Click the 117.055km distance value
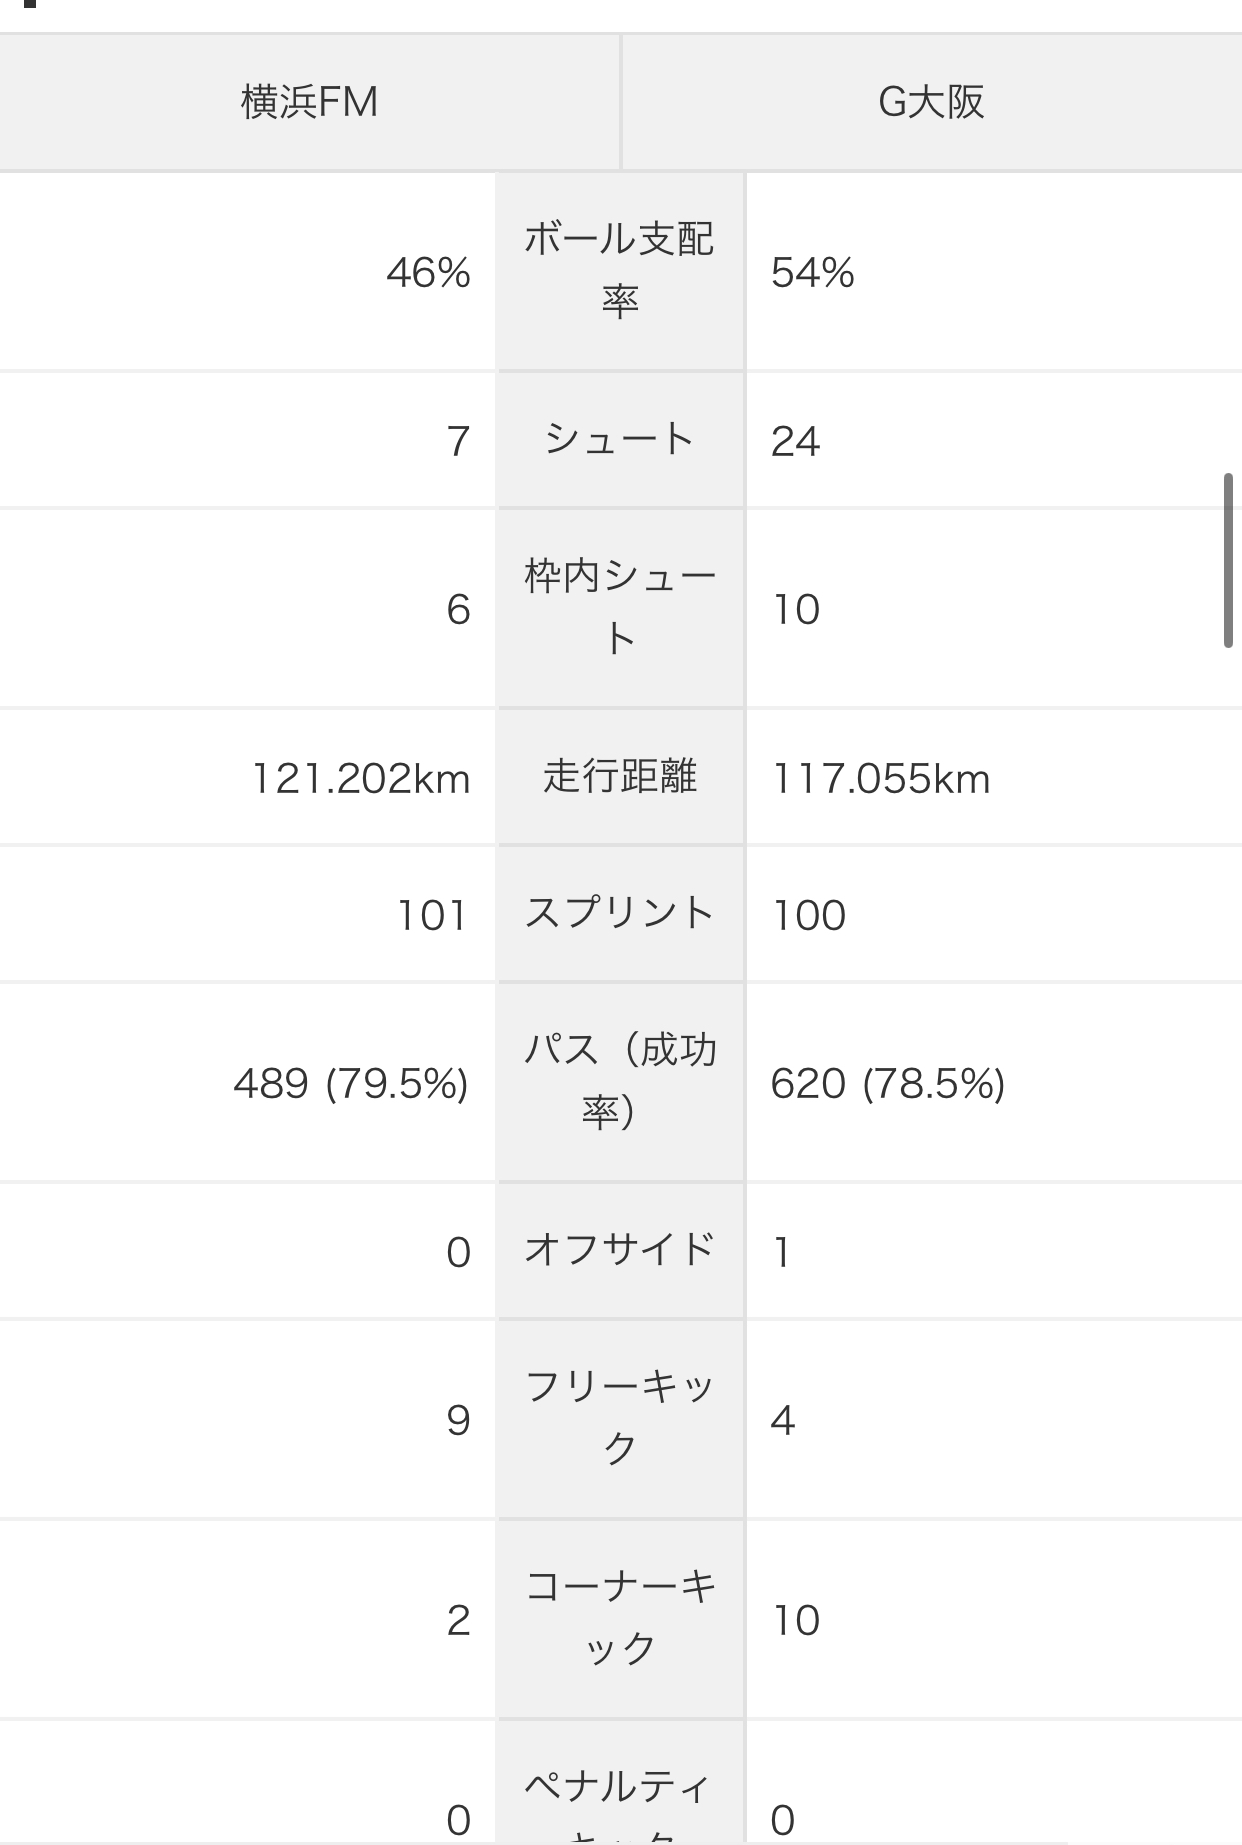 pos(880,778)
